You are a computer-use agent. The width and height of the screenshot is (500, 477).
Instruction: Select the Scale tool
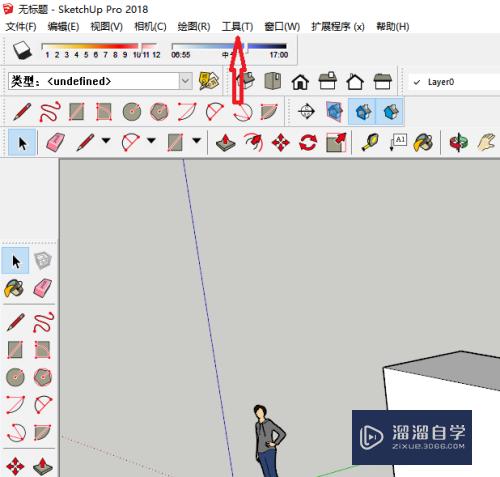pyautogui.click(x=336, y=143)
